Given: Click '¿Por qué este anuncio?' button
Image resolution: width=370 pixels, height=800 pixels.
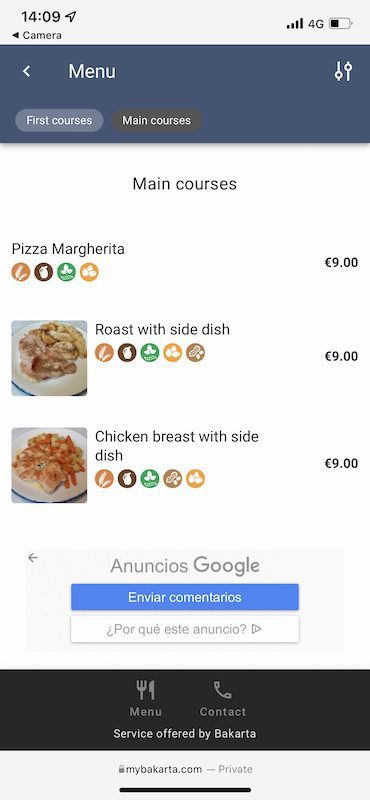Looking at the screenshot, I should click(185, 629).
